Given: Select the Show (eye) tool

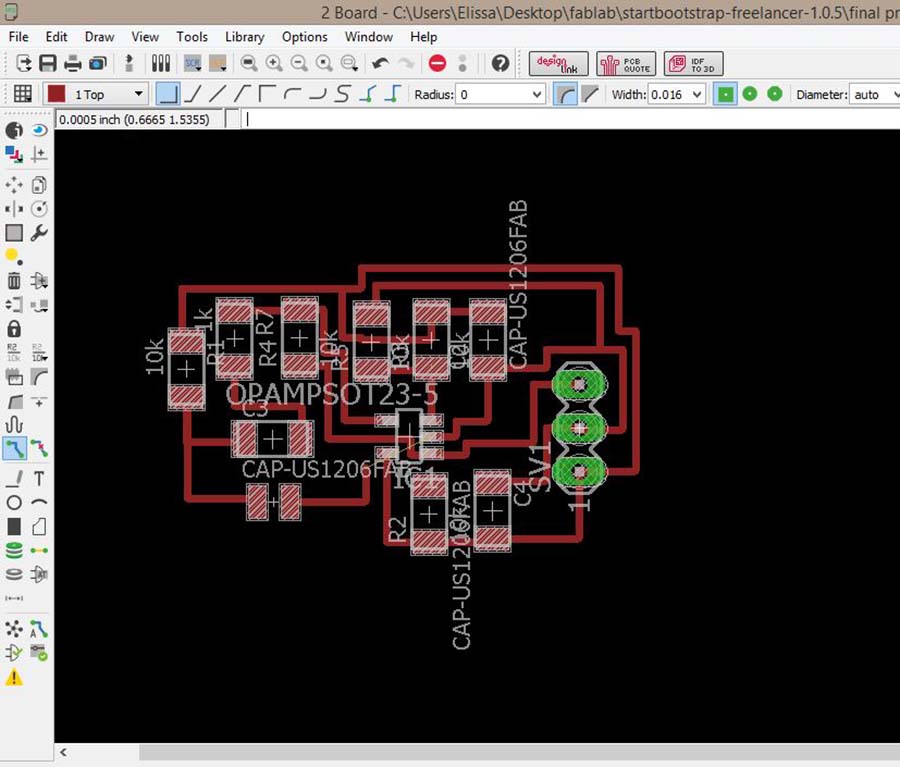Looking at the screenshot, I should [39, 130].
